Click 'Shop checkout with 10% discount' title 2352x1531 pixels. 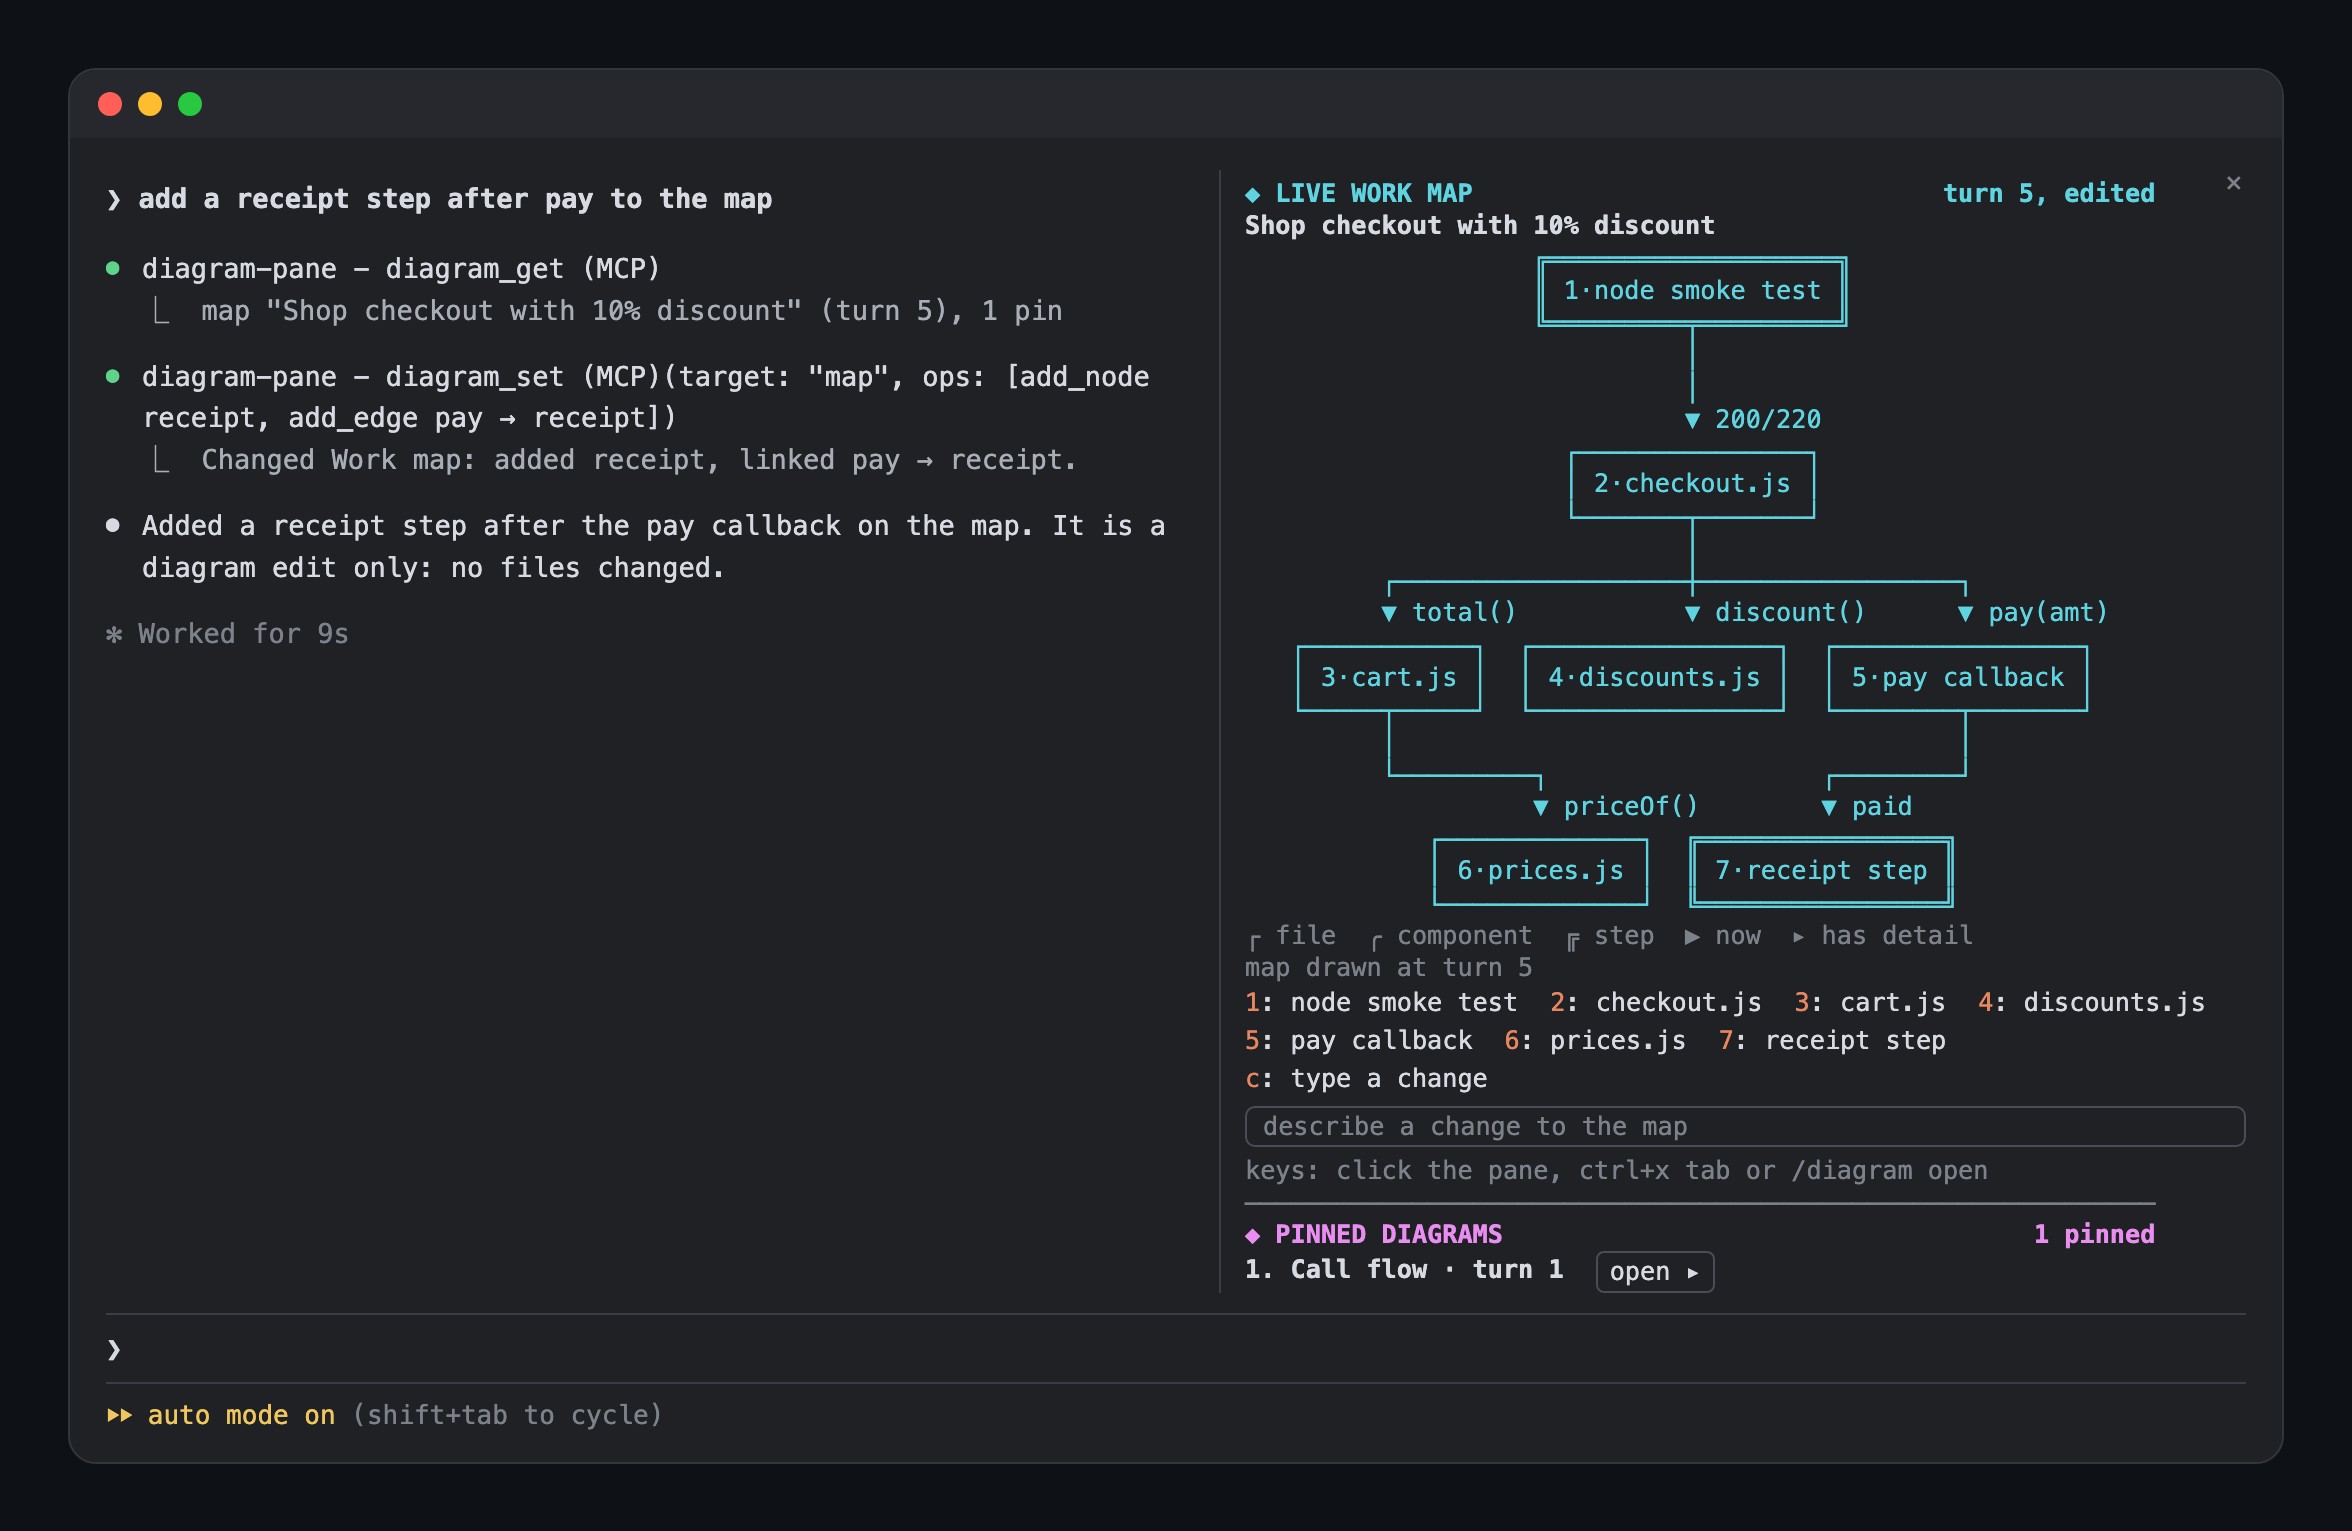(x=1479, y=226)
